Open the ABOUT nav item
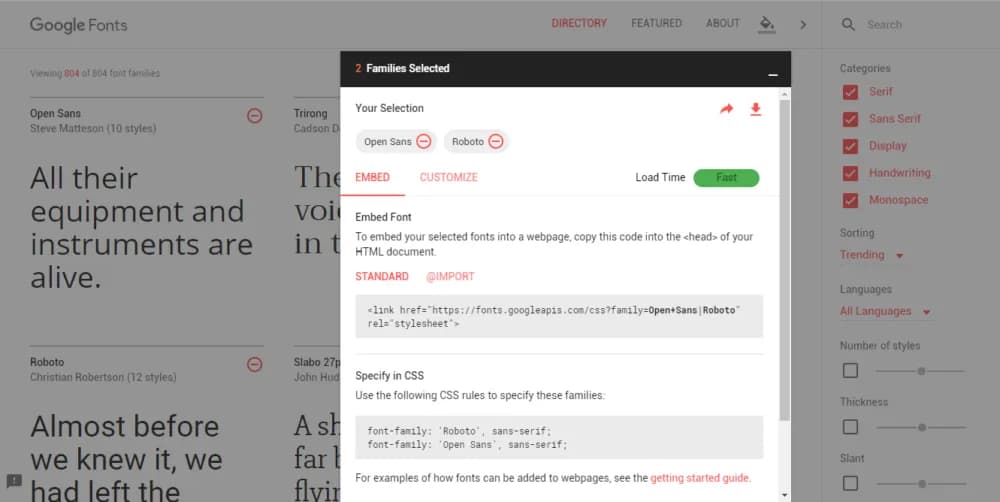Viewport: 1000px width, 502px height. [x=723, y=23]
